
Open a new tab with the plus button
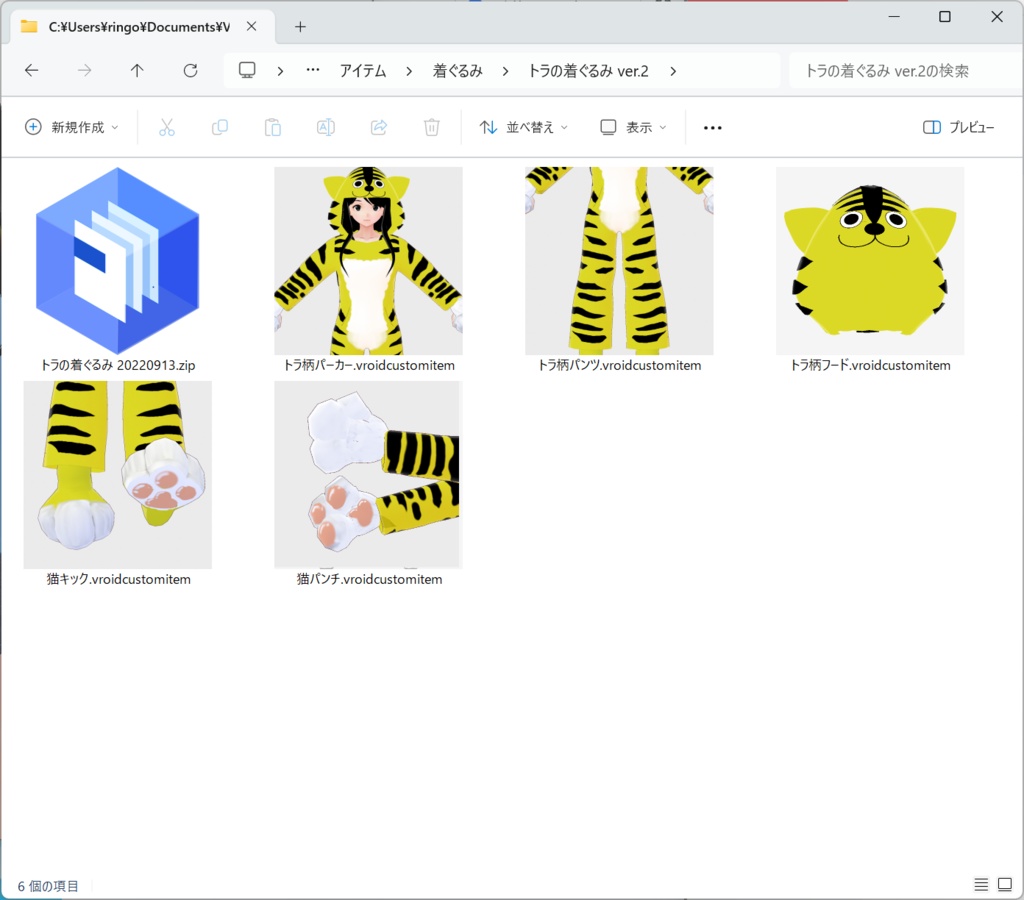point(300,27)
